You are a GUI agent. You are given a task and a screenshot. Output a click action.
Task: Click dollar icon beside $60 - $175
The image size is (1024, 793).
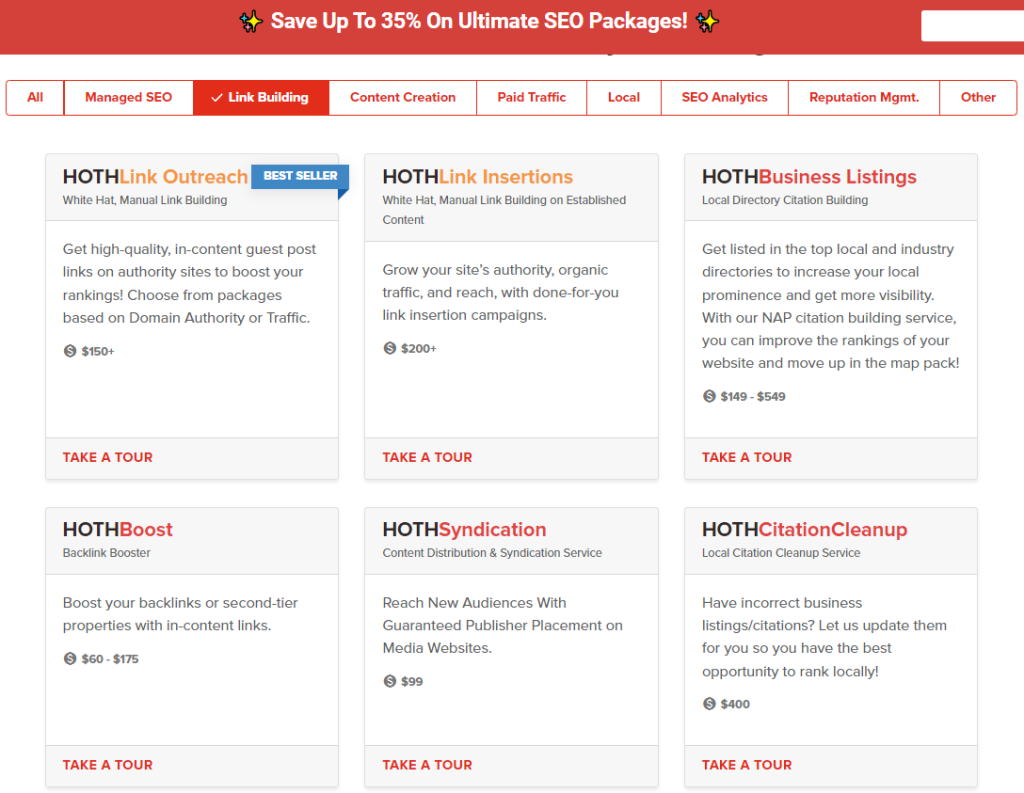70,659
